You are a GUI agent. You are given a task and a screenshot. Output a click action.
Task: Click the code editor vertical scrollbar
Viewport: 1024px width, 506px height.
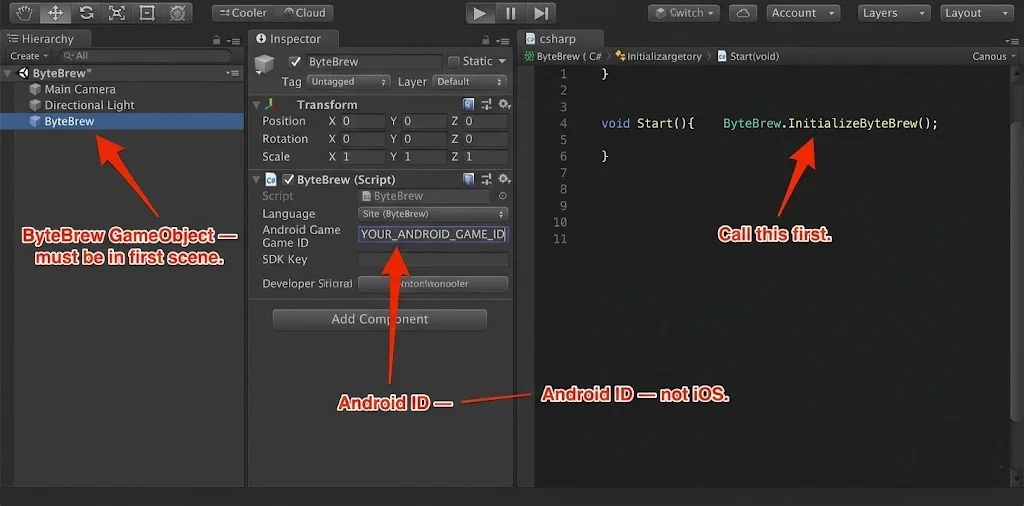click(1015, 272)
